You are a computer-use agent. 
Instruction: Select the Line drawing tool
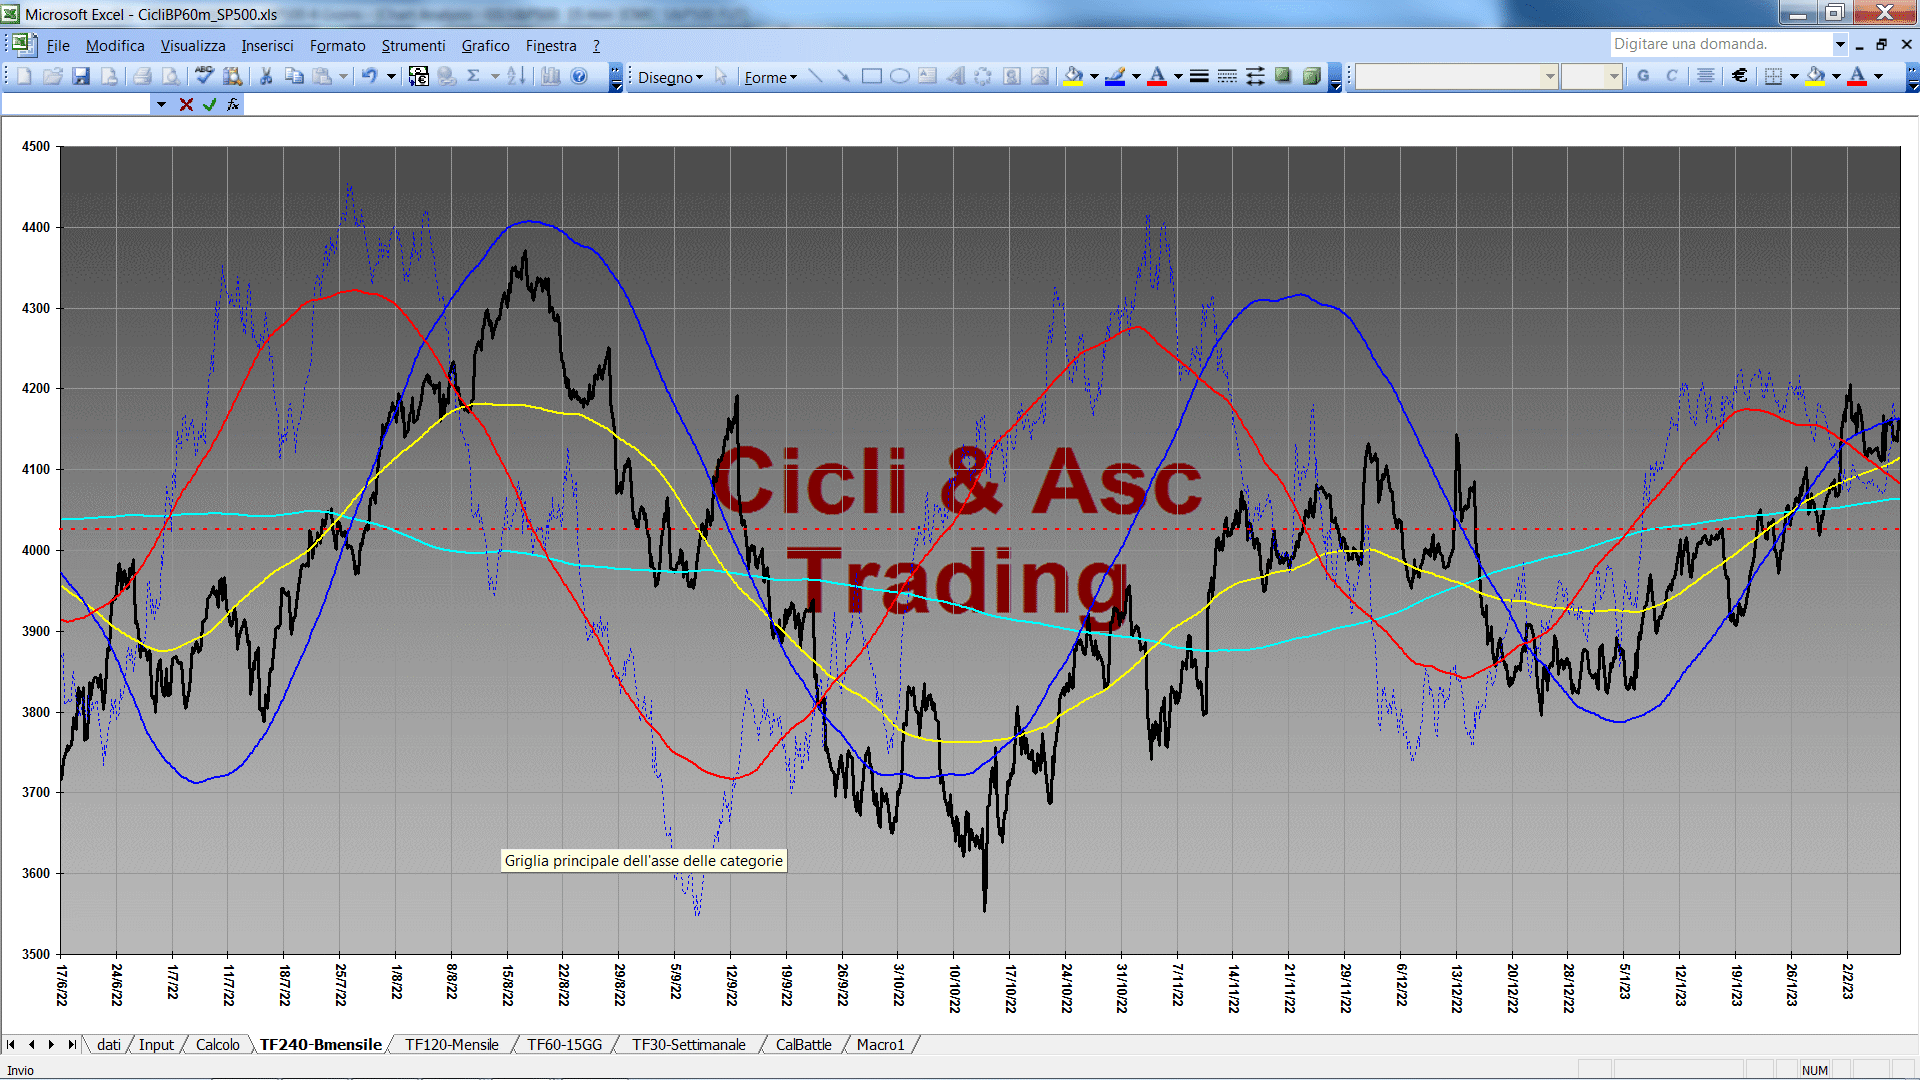pos(816,76)
